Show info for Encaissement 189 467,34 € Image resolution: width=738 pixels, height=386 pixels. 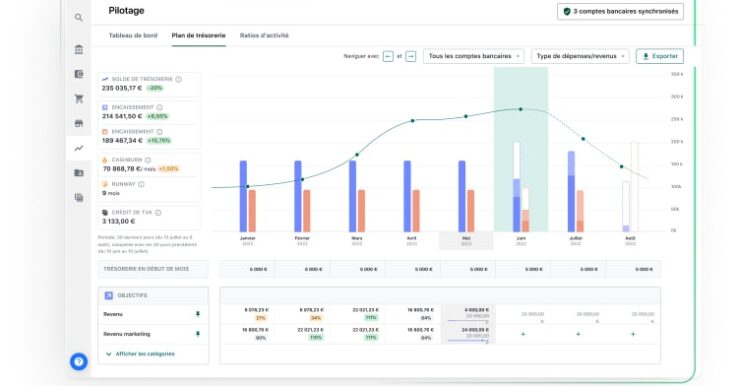pos(160,132)
